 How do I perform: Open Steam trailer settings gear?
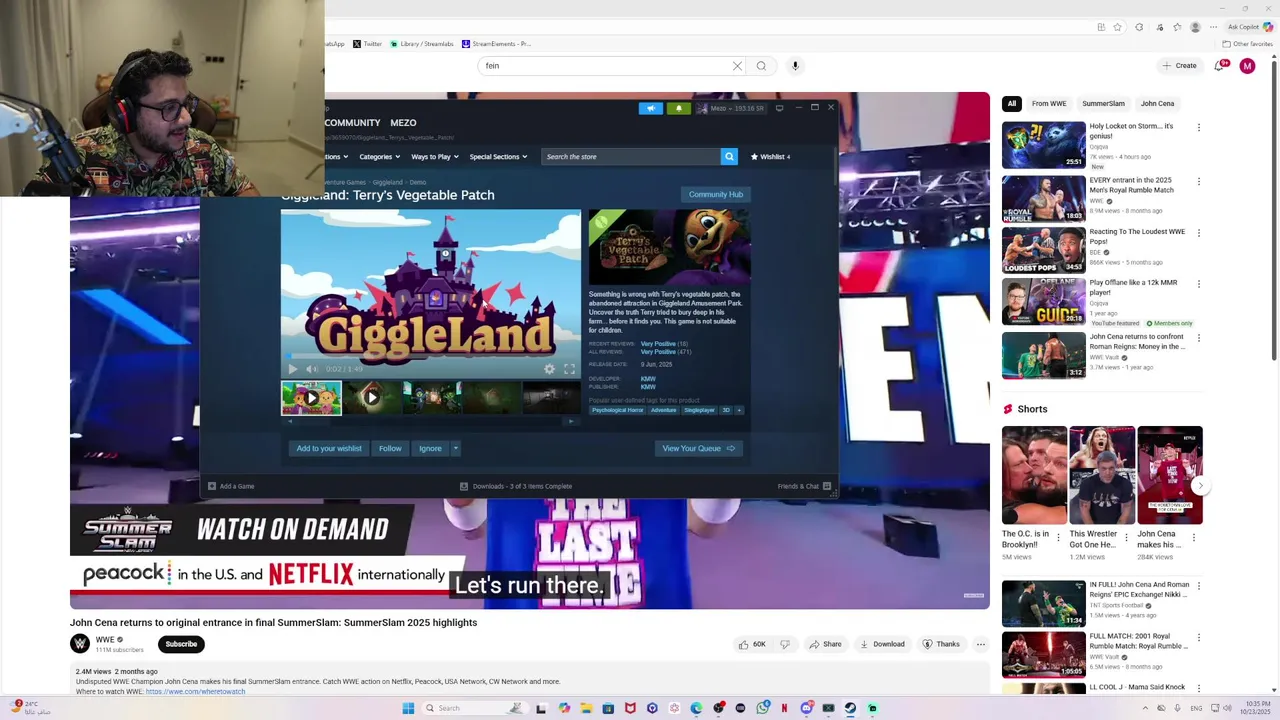pyautogui.click(x=549, y=369)
